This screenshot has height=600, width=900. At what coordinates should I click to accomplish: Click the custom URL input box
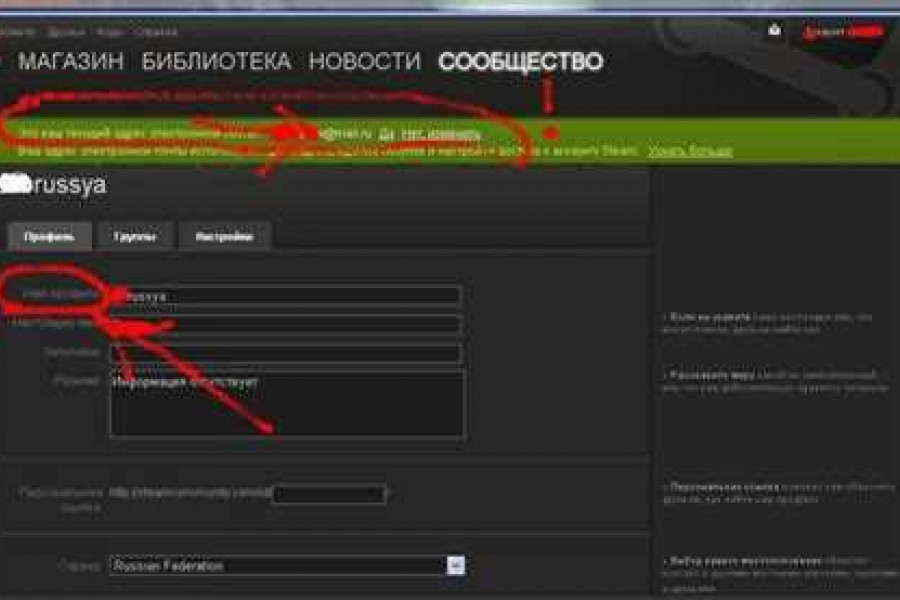click(x=329, y=494)
